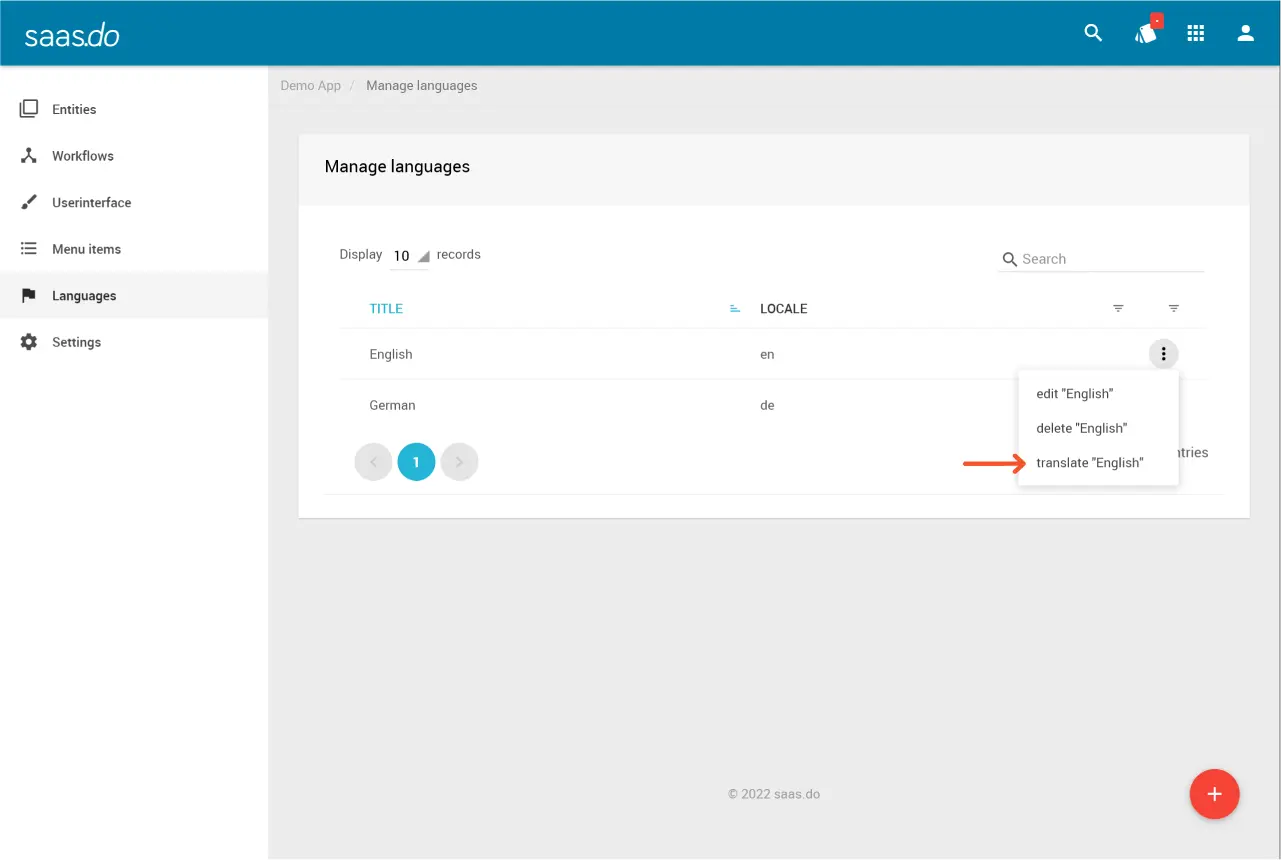Click the first filter icon after LOCALE
Viewport: 1281px width, 860px height.
pyautogui.click(x=1118, y=309)
